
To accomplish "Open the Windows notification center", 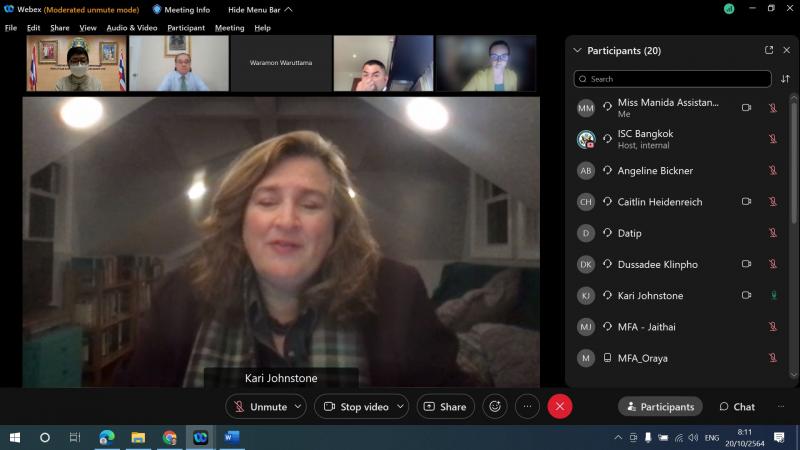I will (779, 437).
